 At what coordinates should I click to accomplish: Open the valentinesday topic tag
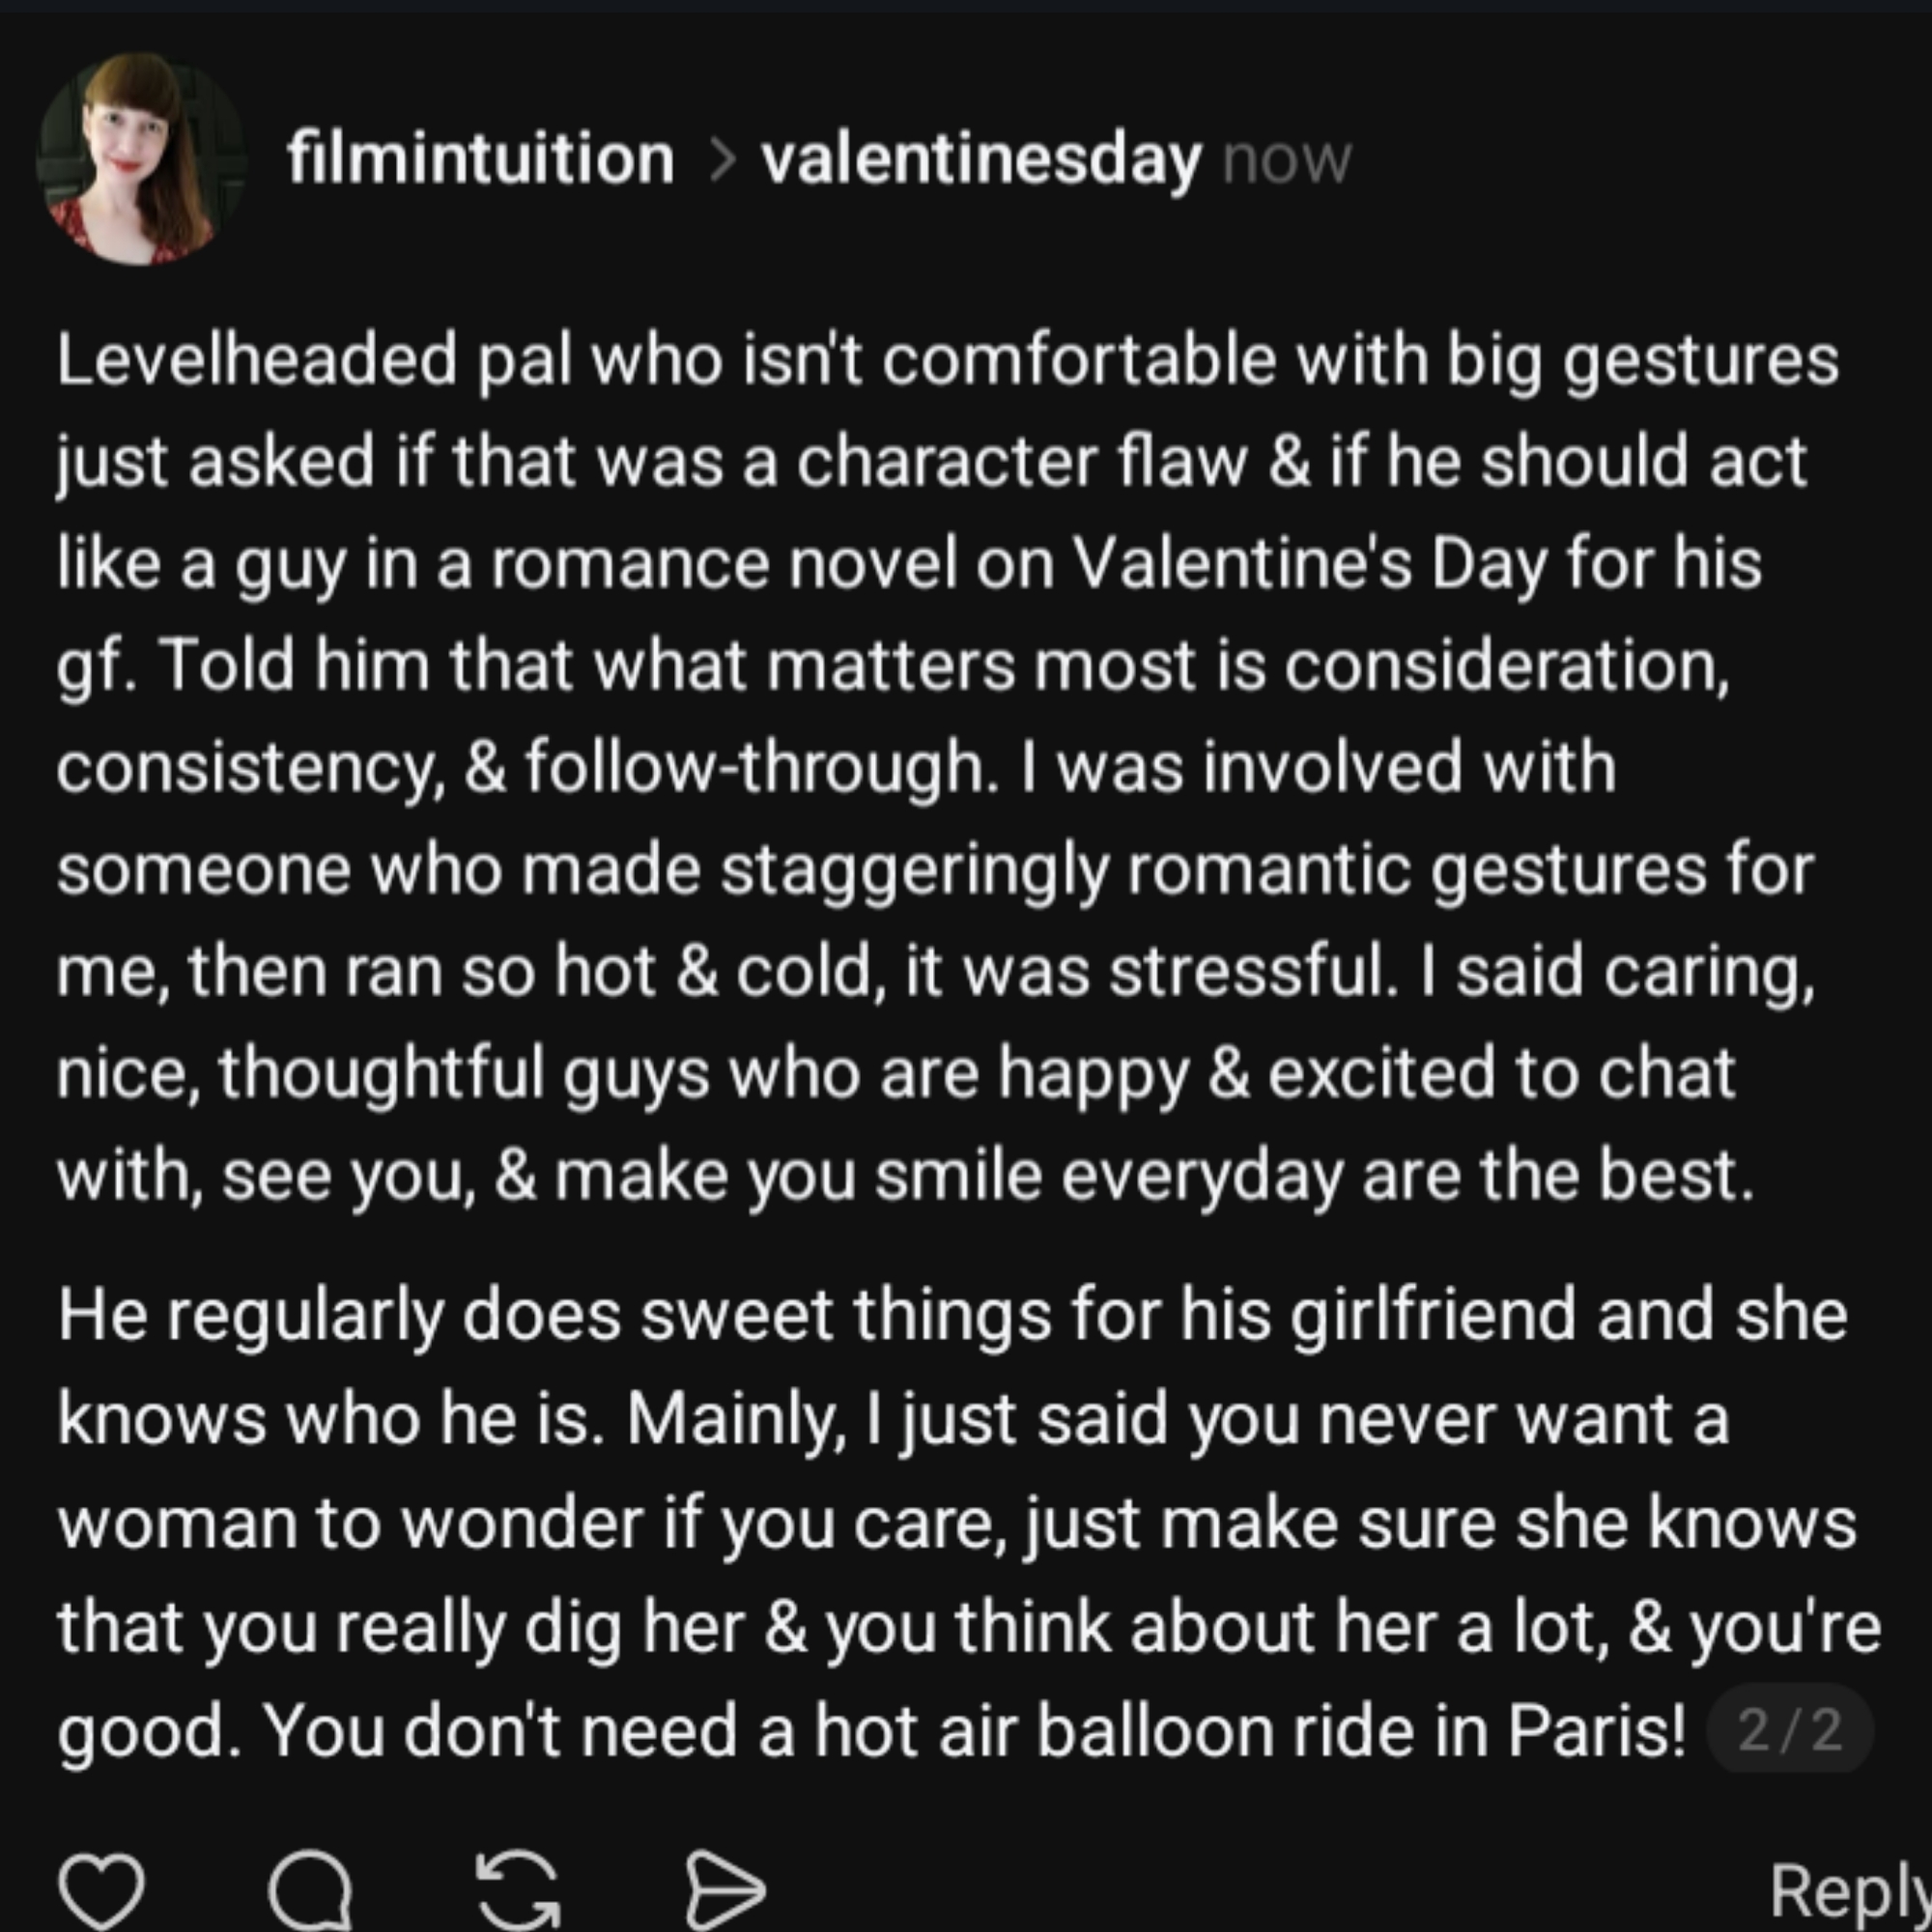coord(980,160)
